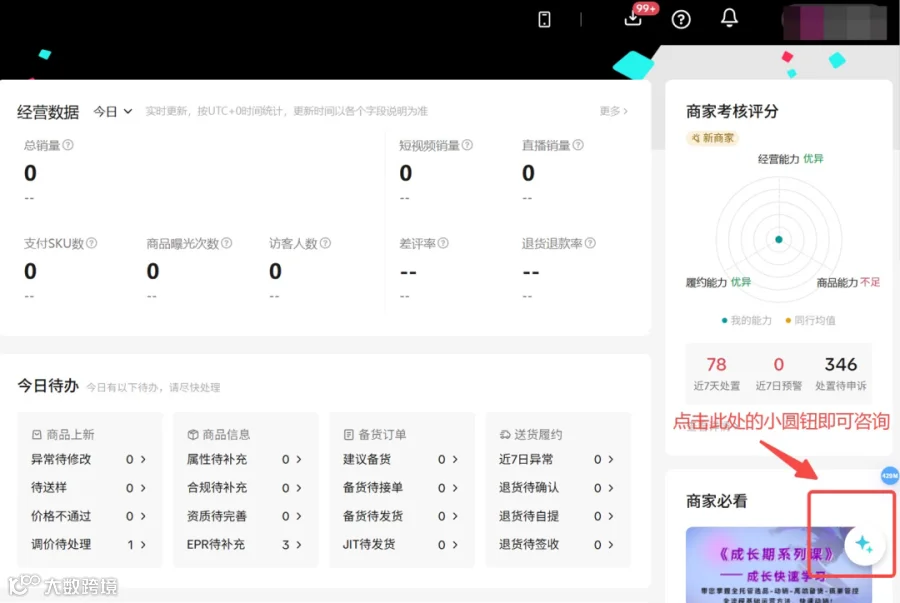This screenshot has height=603, width=900.
Task: Show info tooltip next to 直播销量
Action: pos(578,145)
